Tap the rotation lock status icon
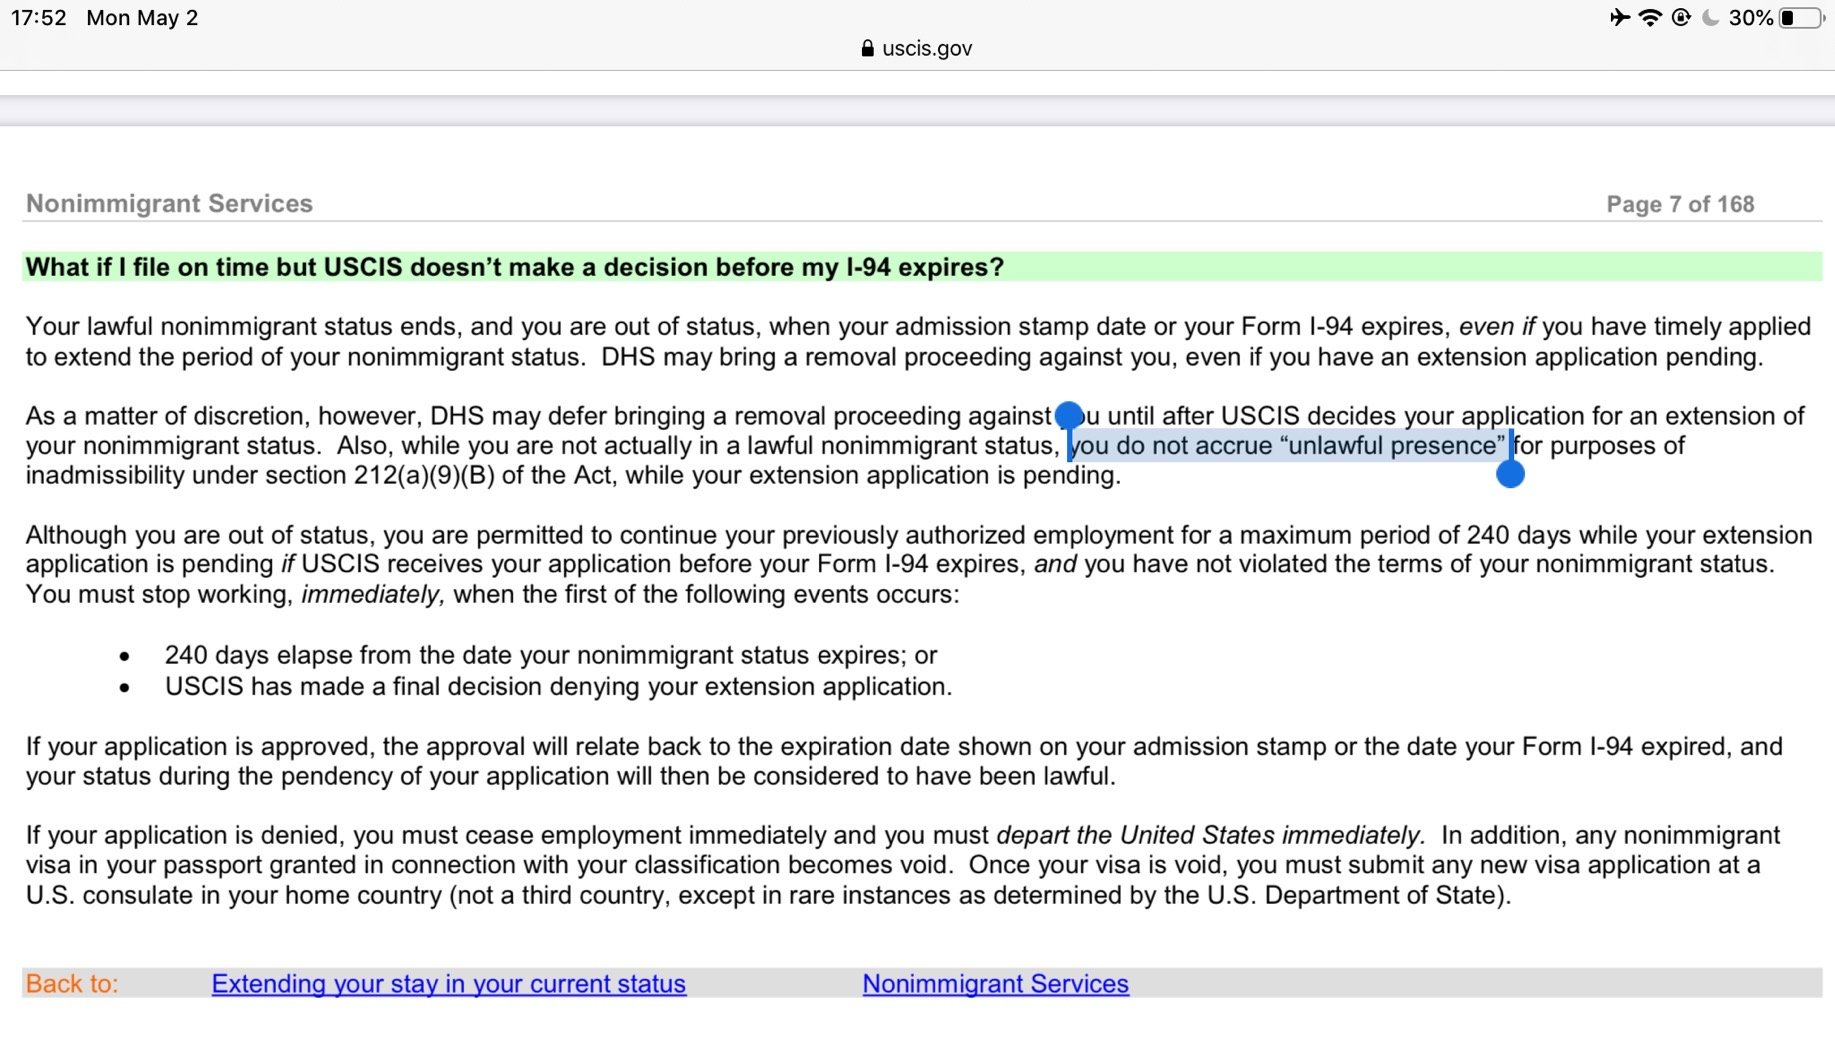The height and width of the screenshot is (1043, 1835). pyautogui.click(x=1681, y=17)
